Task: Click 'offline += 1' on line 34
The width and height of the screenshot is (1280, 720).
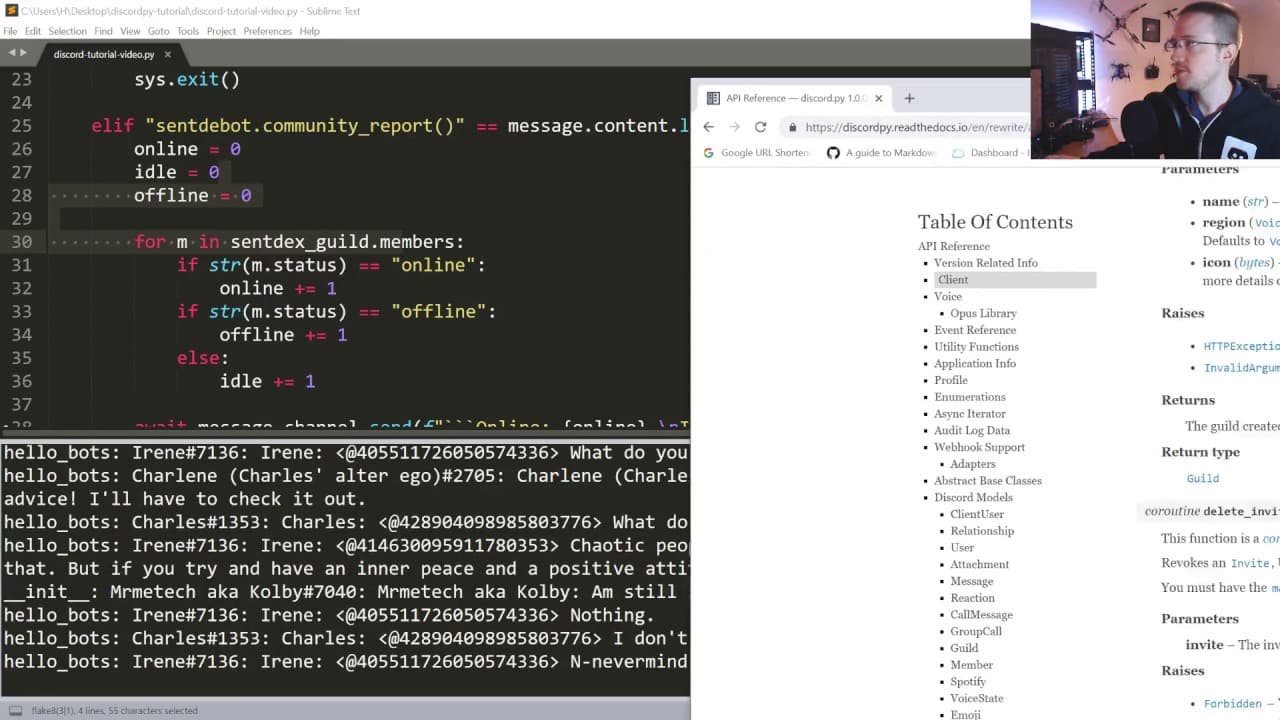Action: 283,335
